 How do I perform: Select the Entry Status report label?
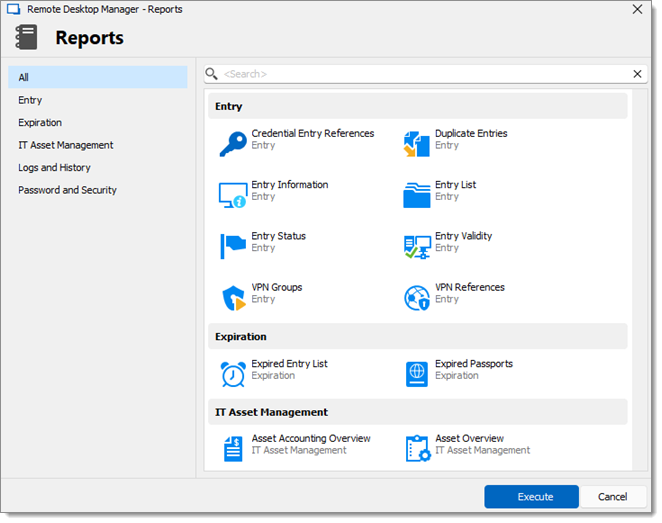pos(279,236)
